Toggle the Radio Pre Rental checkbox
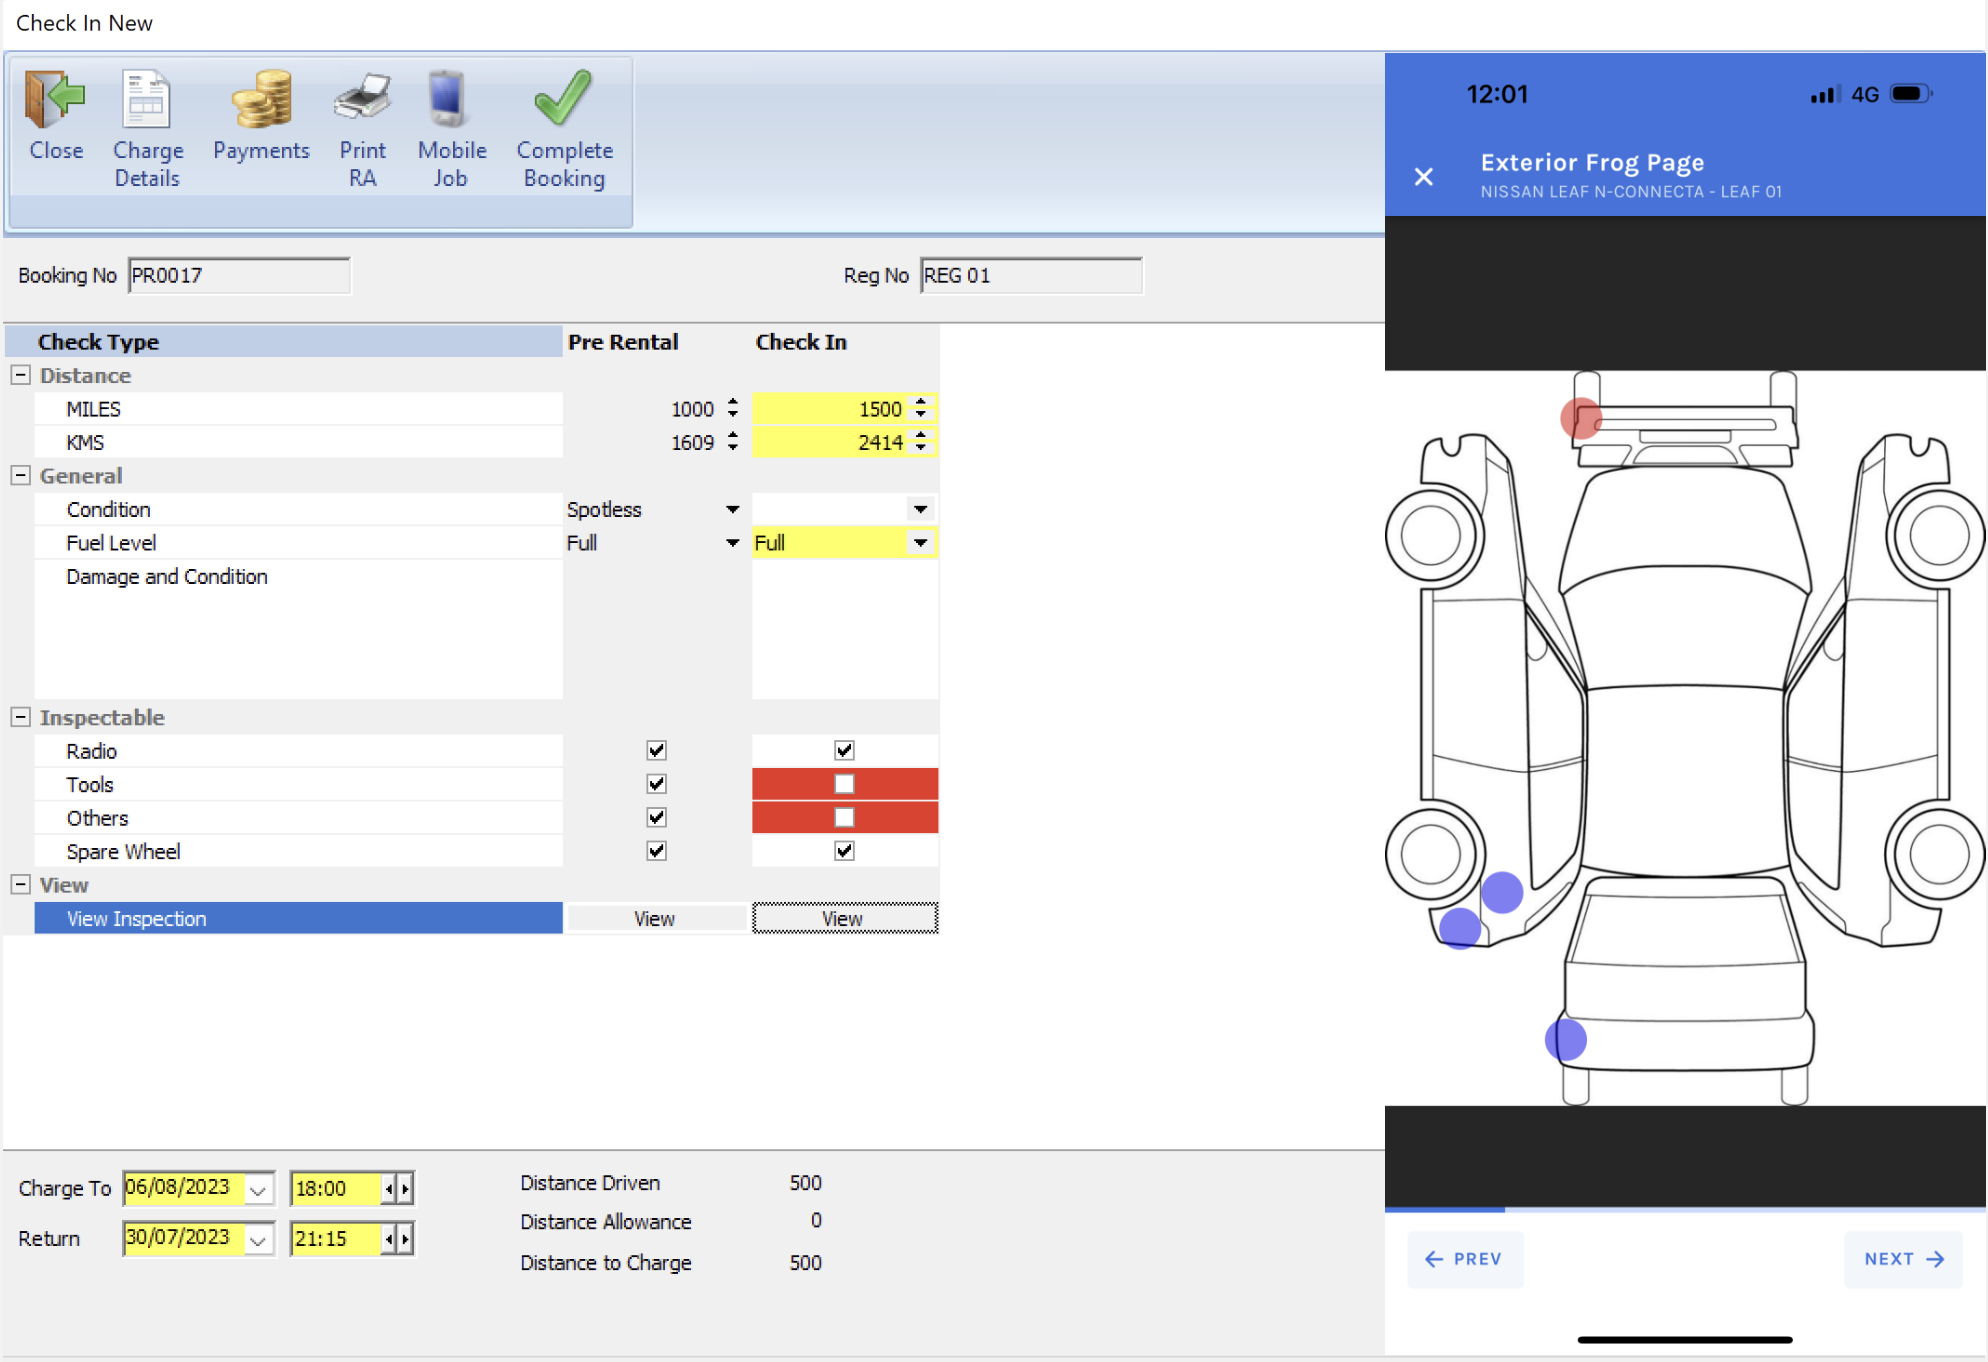Viewport: 1988px width, 1362px height. pyautogui.click(x=656, y=750)
